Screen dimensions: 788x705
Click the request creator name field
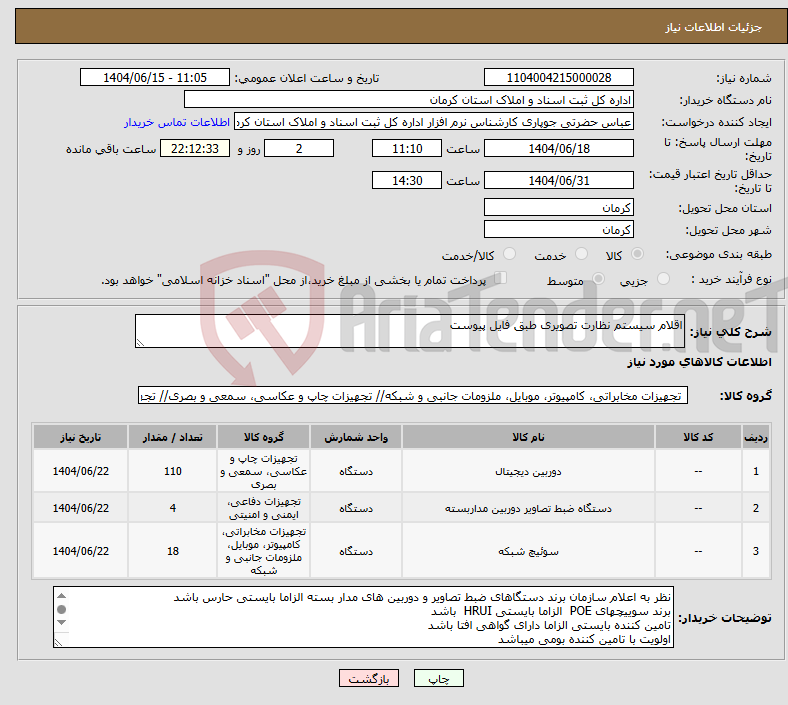[x=434, y=122]
